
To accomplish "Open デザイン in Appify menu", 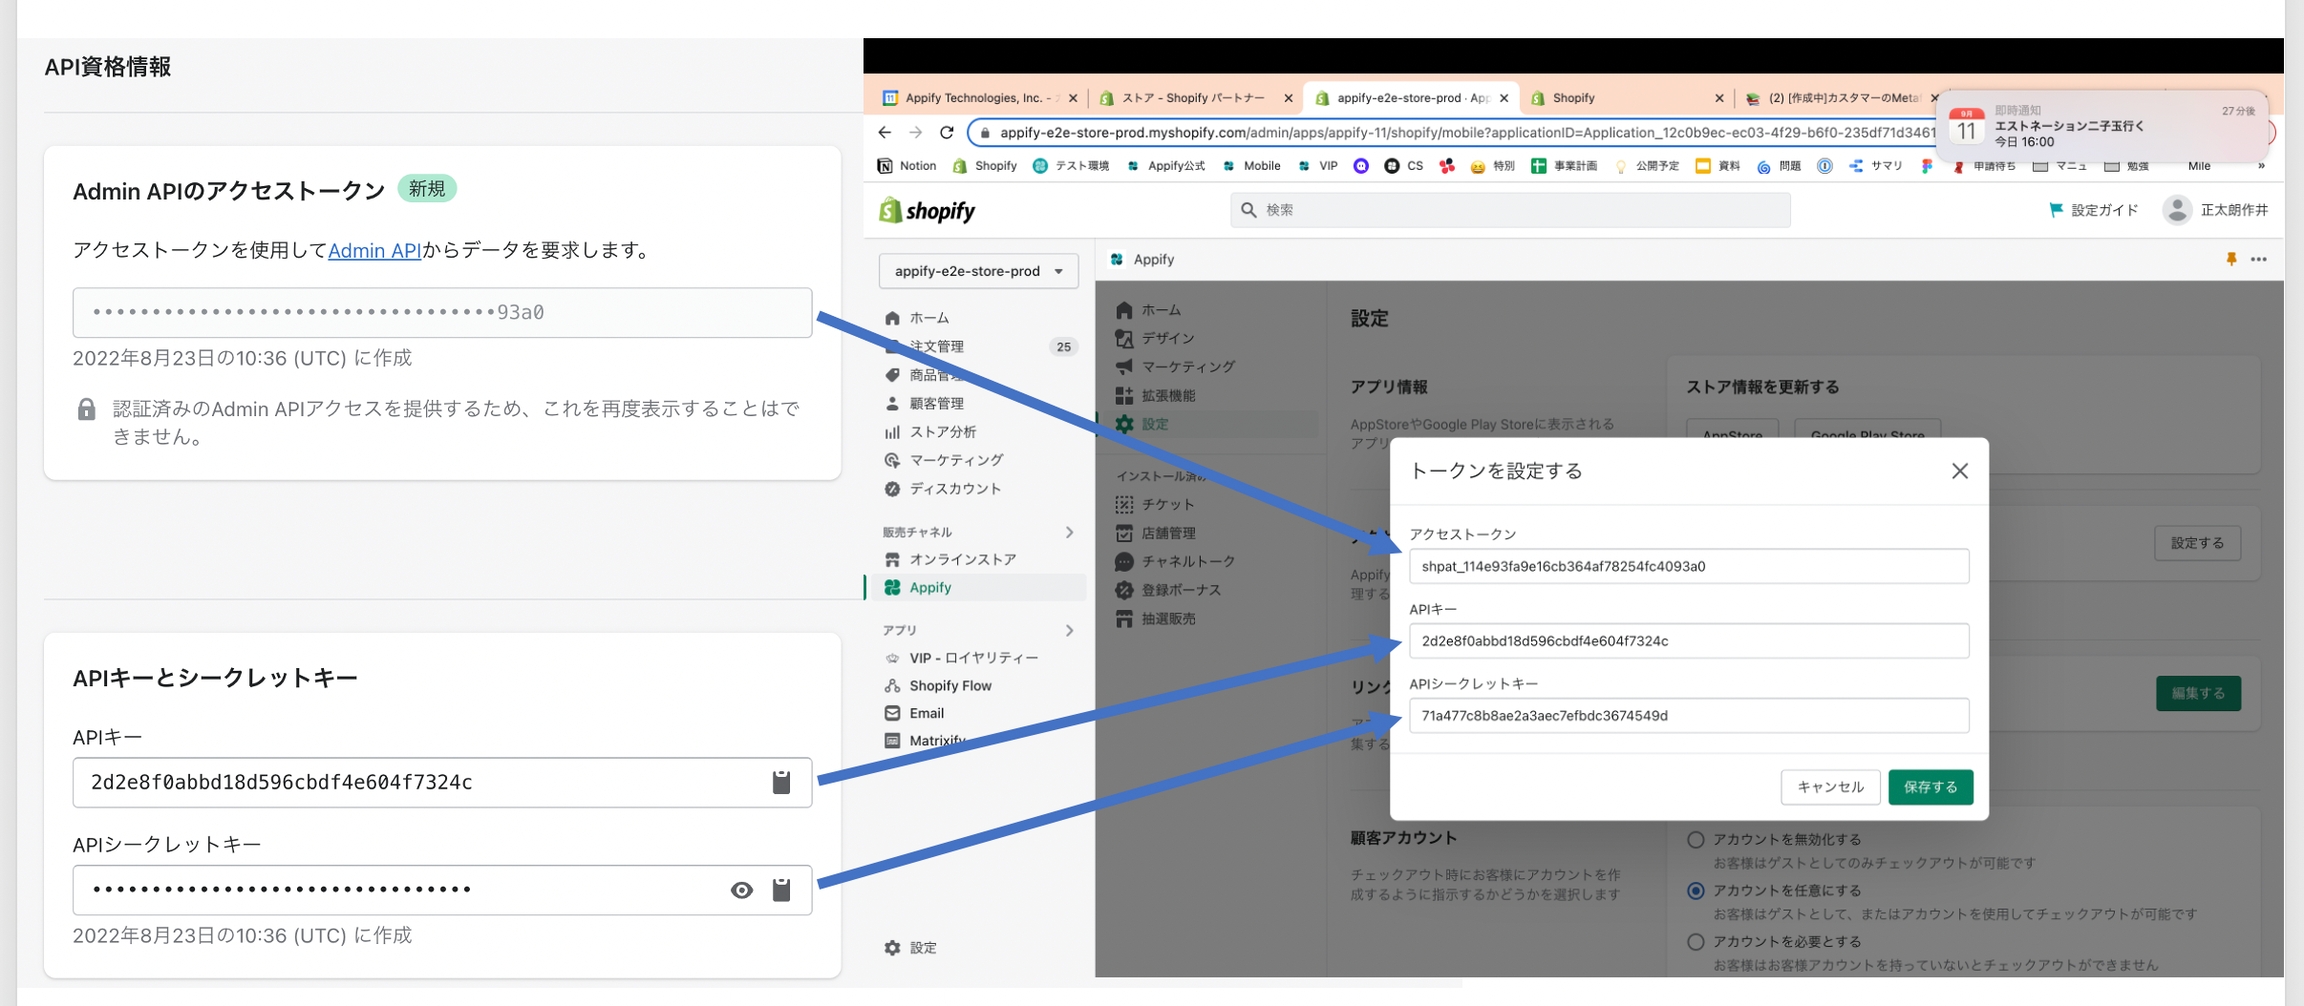I will pos(1156,338).
